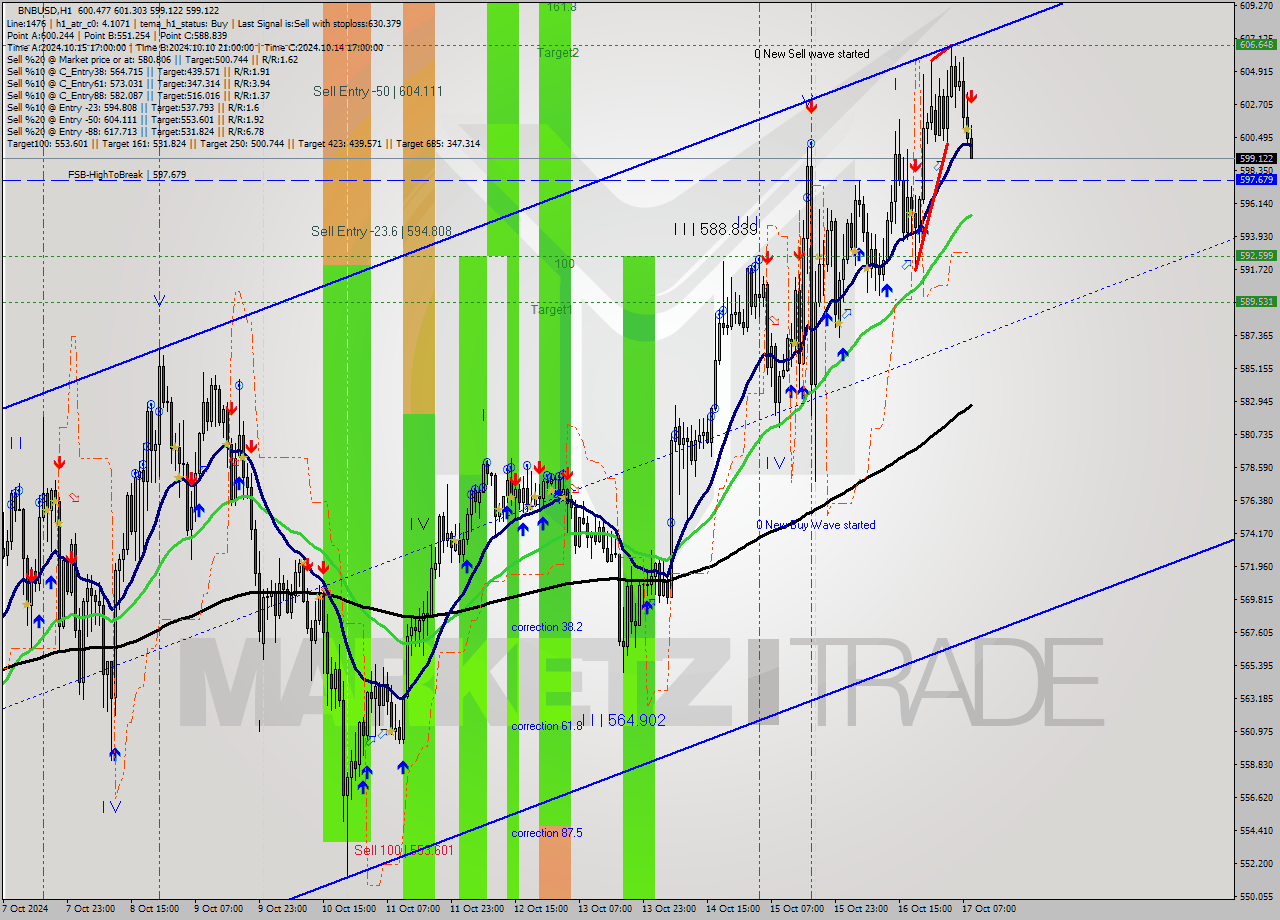Click the 17 Oct 07:00 time axis label
The width and height of the screenshot is (1280, 920).
(x=987, y=909)
